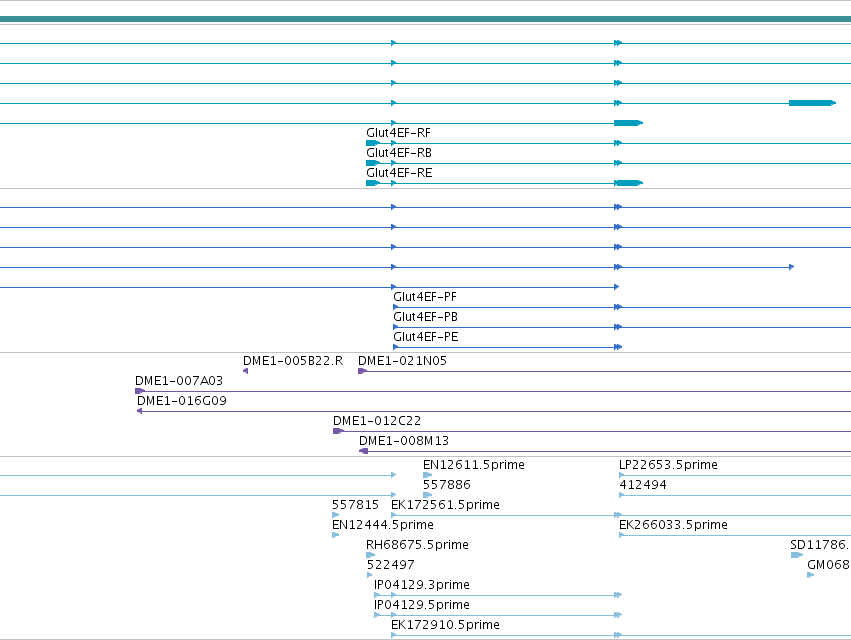Click the IP04129.3prime EST label
The height and width of the screenshot is (640, 851).
point(422,586)
